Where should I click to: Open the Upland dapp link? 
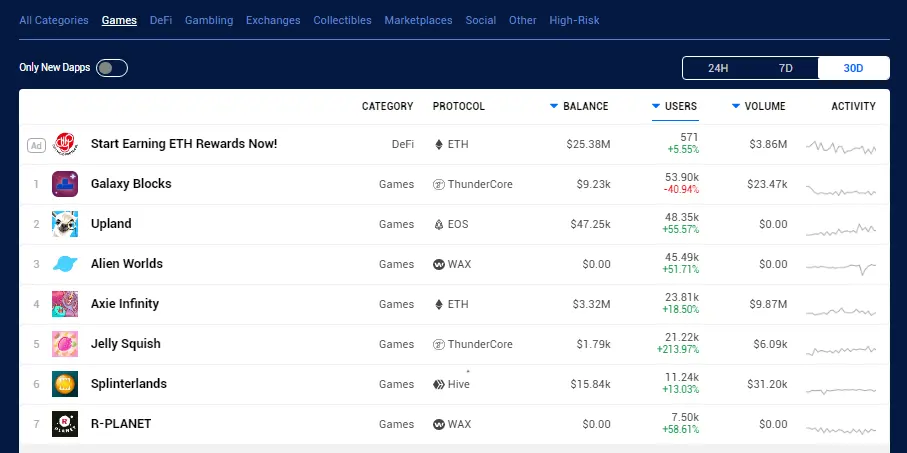click(111, 223)
